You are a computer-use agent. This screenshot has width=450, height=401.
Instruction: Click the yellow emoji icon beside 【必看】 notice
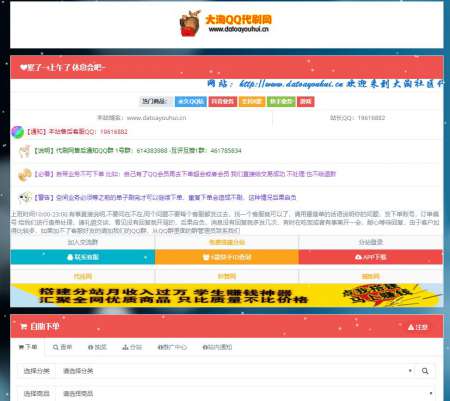[x=25, y=174]
